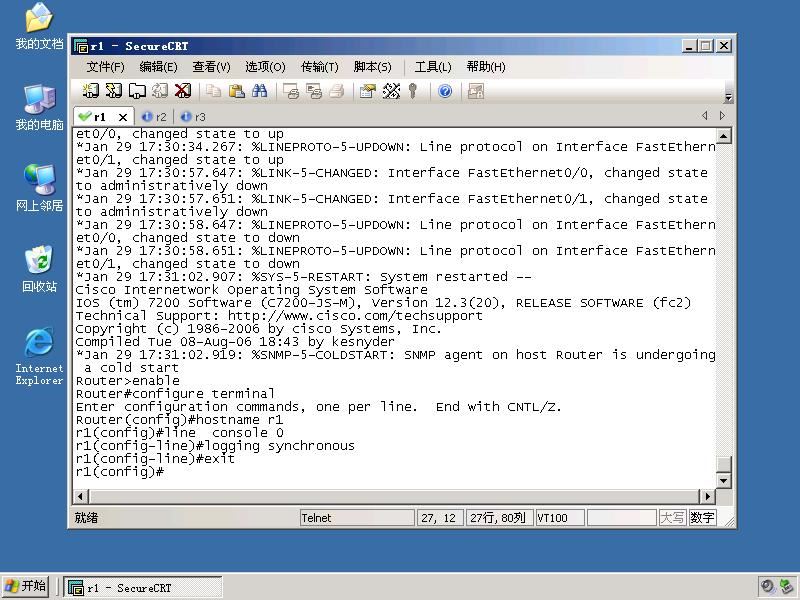Click the Disconnect icon with red X

click(183, 91)
